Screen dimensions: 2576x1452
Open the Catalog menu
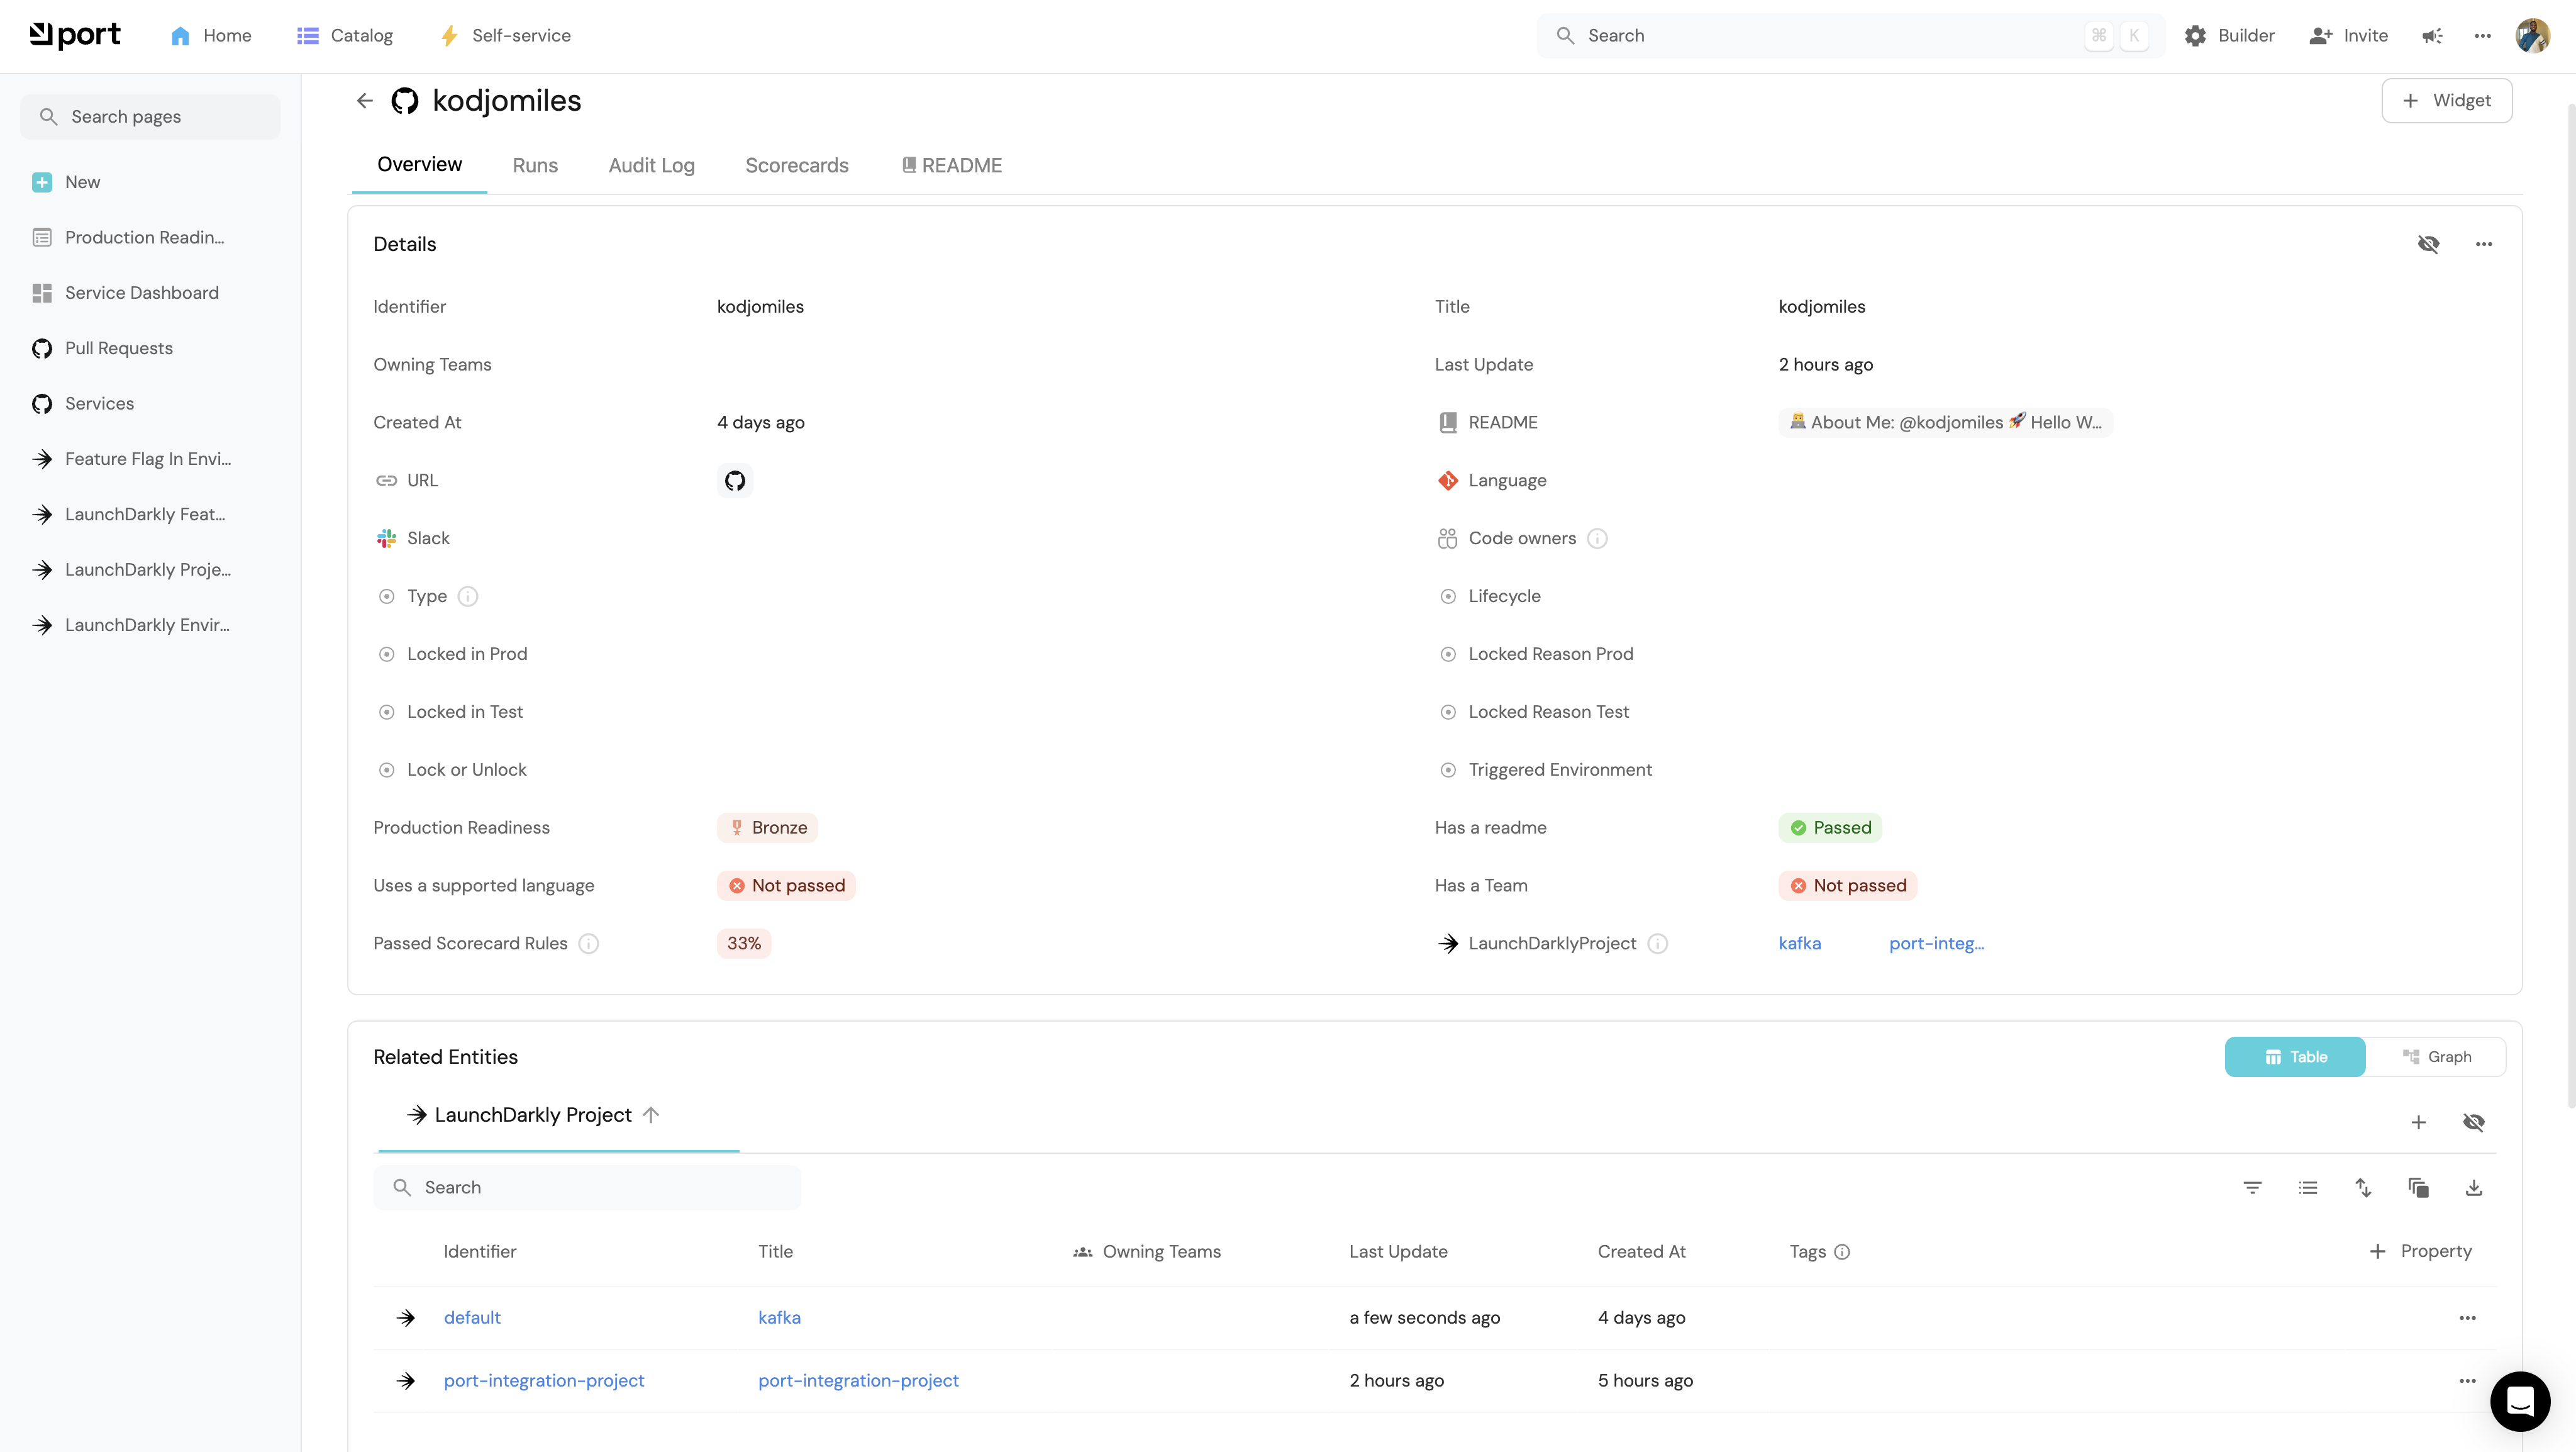[345, 36]
